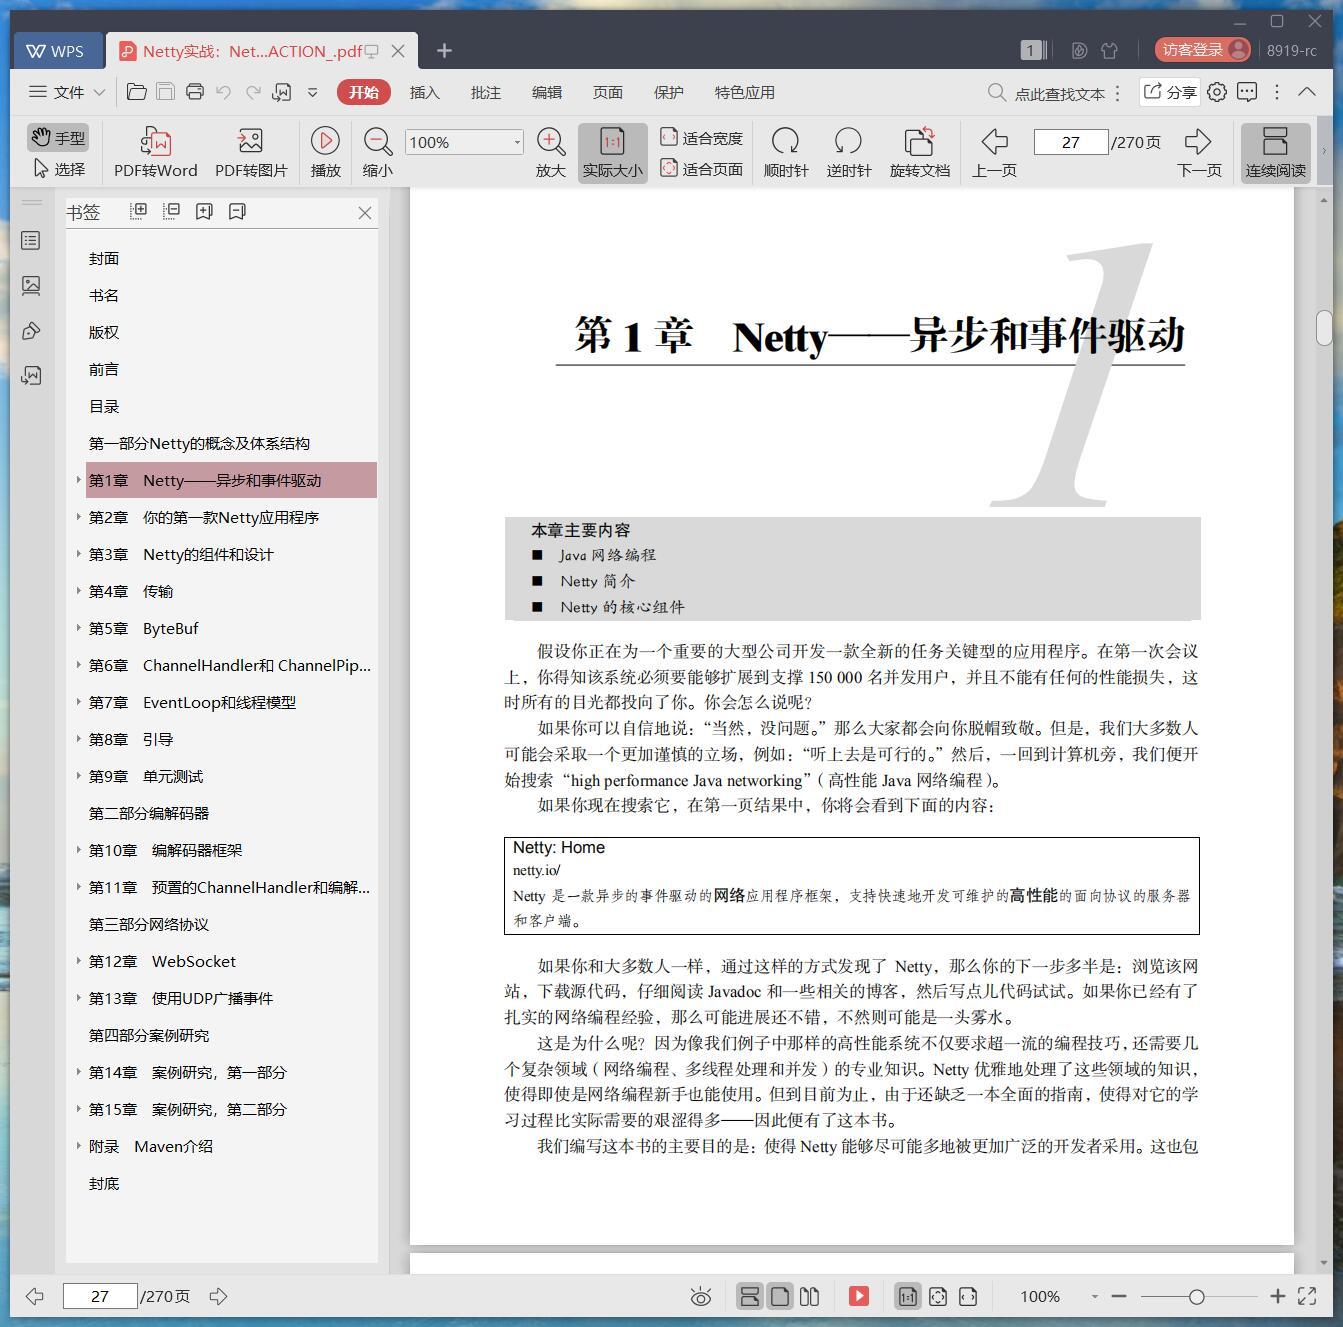This screenshot has width=1343, height=1327.
Task: Expand 第12章 WebSocket bookmark arrow
Action: 78,961
